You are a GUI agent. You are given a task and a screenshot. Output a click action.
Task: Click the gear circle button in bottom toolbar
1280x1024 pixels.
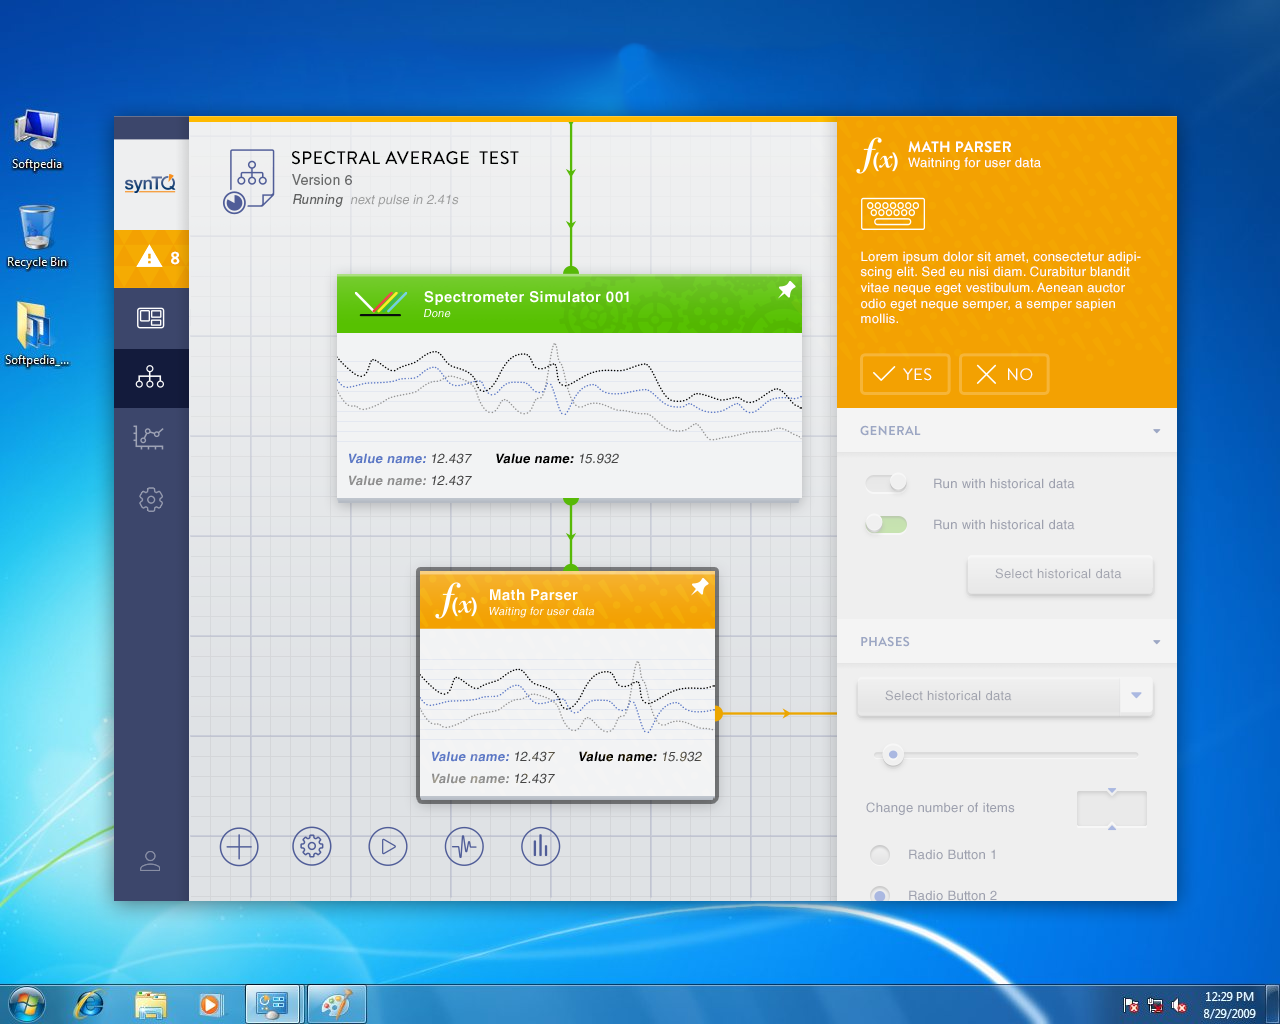point(312,847)
